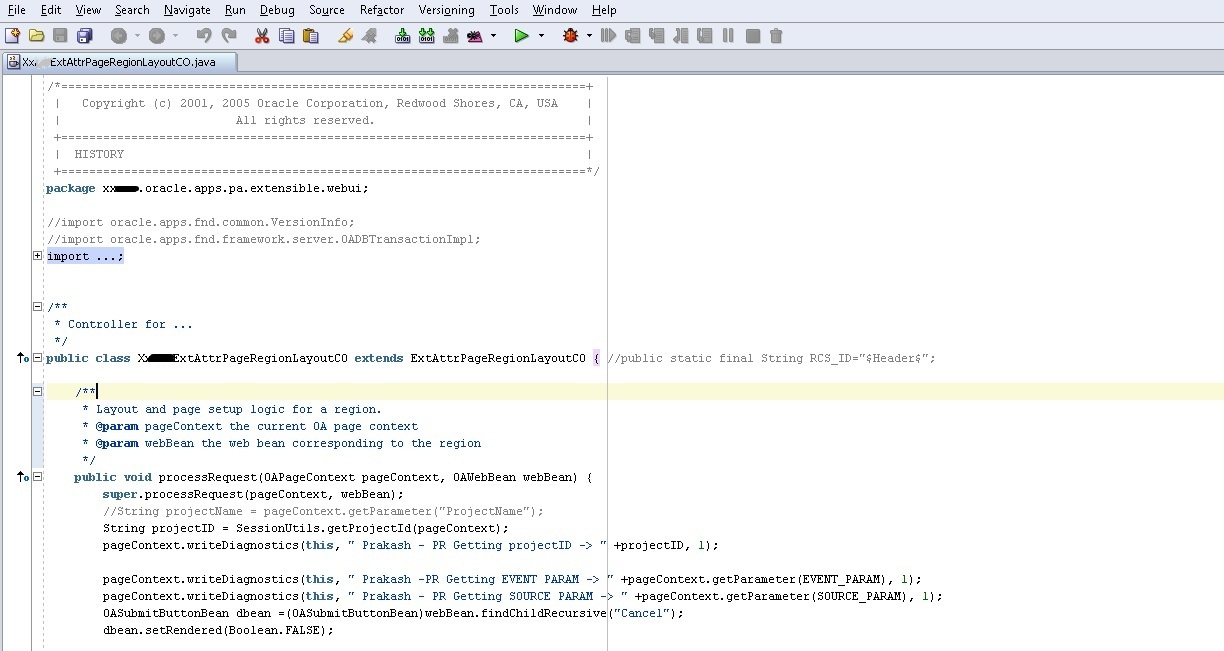Save the current file
Screen dimensions: 1224x651
61,36
